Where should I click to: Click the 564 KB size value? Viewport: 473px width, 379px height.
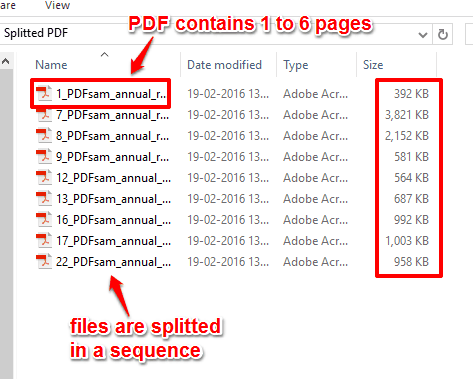(411, 178)
